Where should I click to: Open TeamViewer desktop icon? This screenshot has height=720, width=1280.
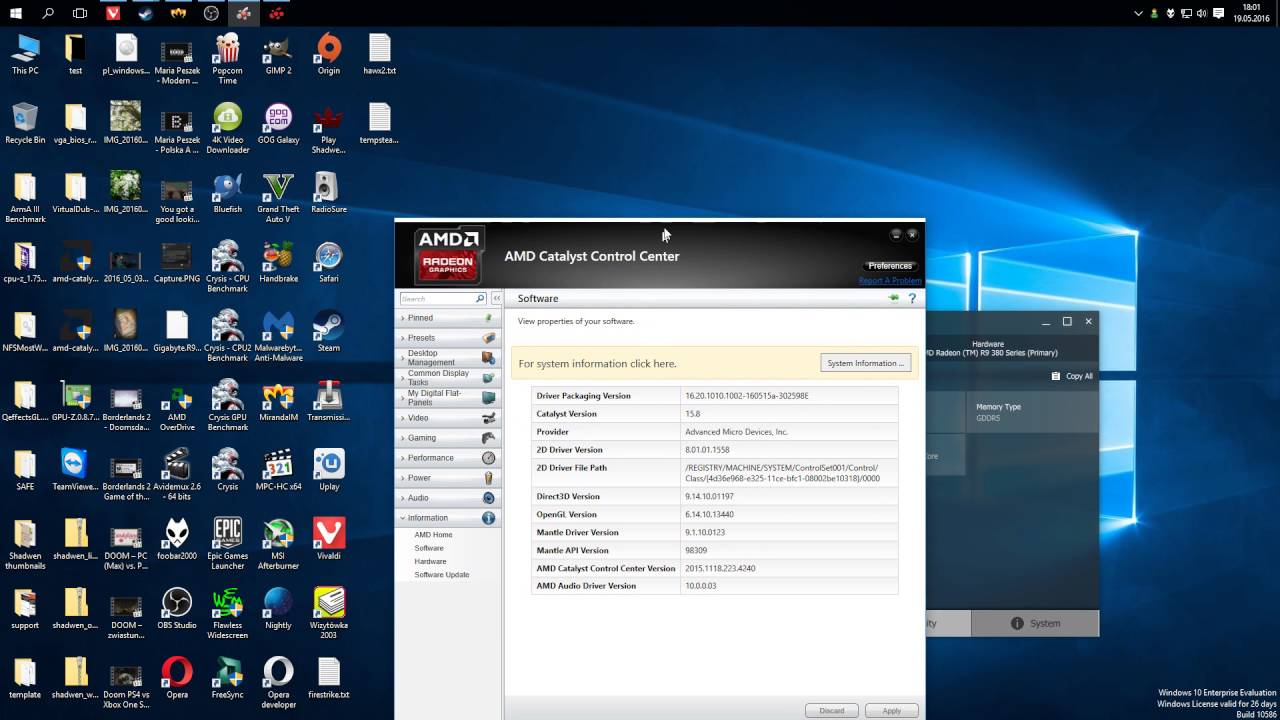pyautogui.click(x=75, y=470)
